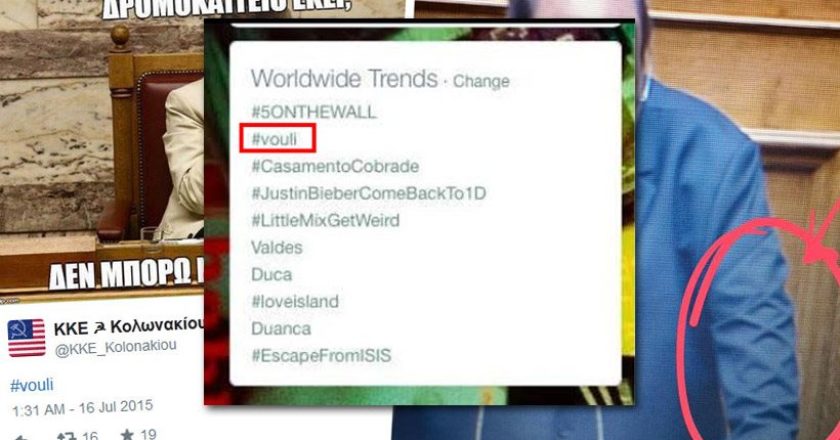Click the KKE flag profile avatar
840x440 pixels.
[x=27, y=338]
